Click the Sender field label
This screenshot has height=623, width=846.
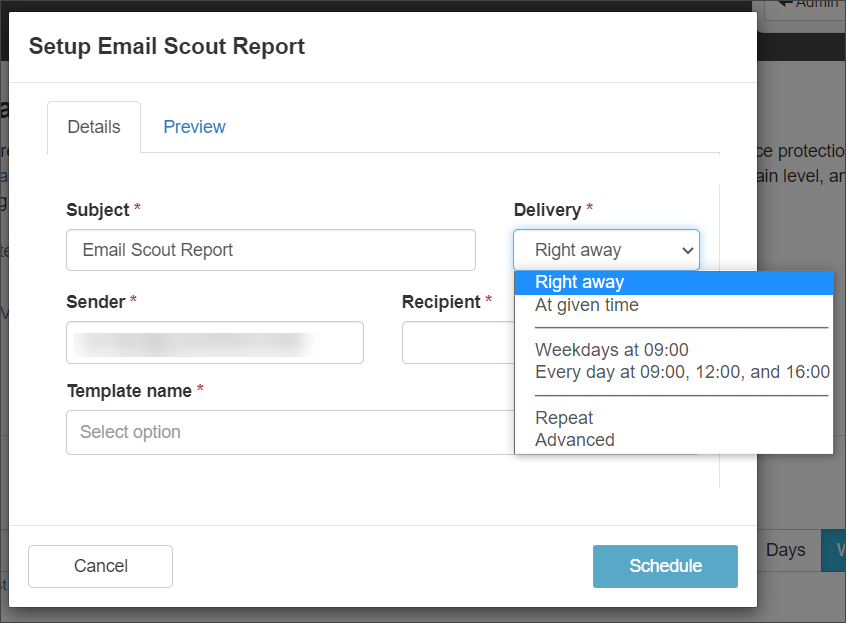pyautogui.click(x=96, y=301)
